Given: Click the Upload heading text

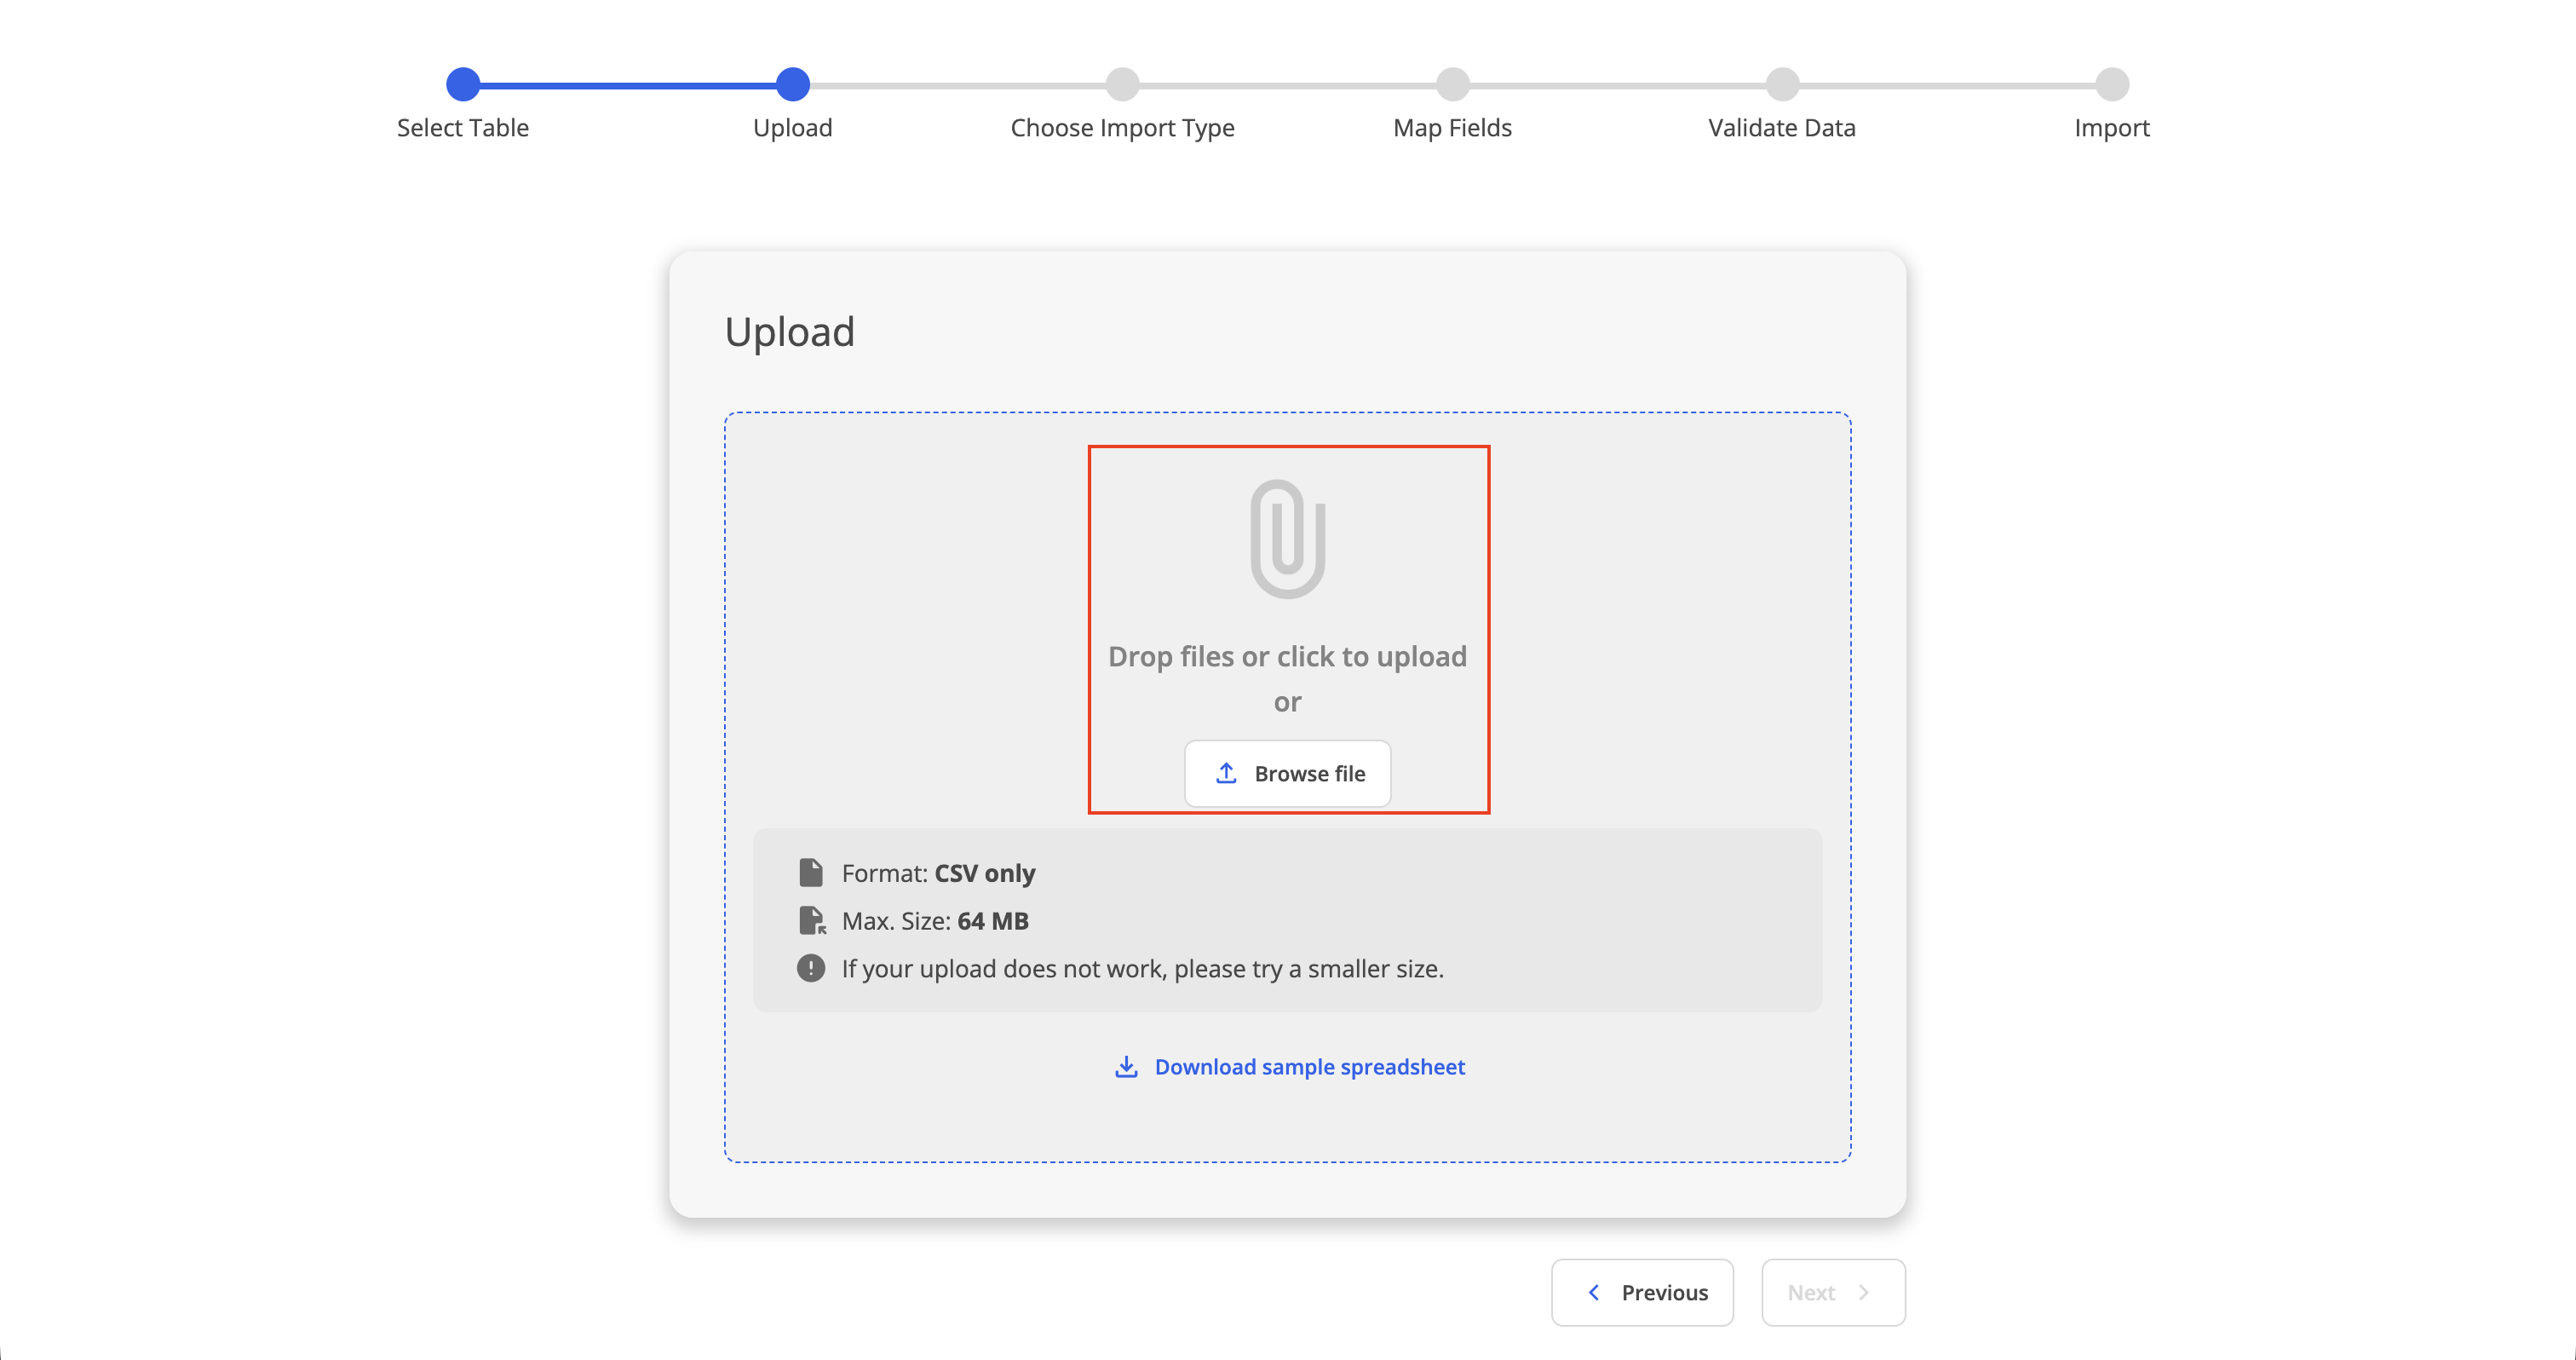Looking at the screenshot, I should tap(790, 333).
